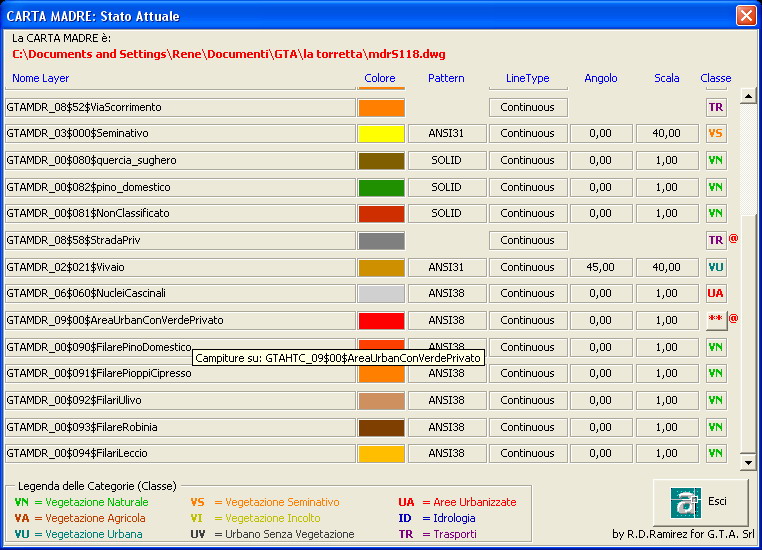Click the 45,00 angle field for Vivaio
762x550 pixels.
tap(600, 267)
